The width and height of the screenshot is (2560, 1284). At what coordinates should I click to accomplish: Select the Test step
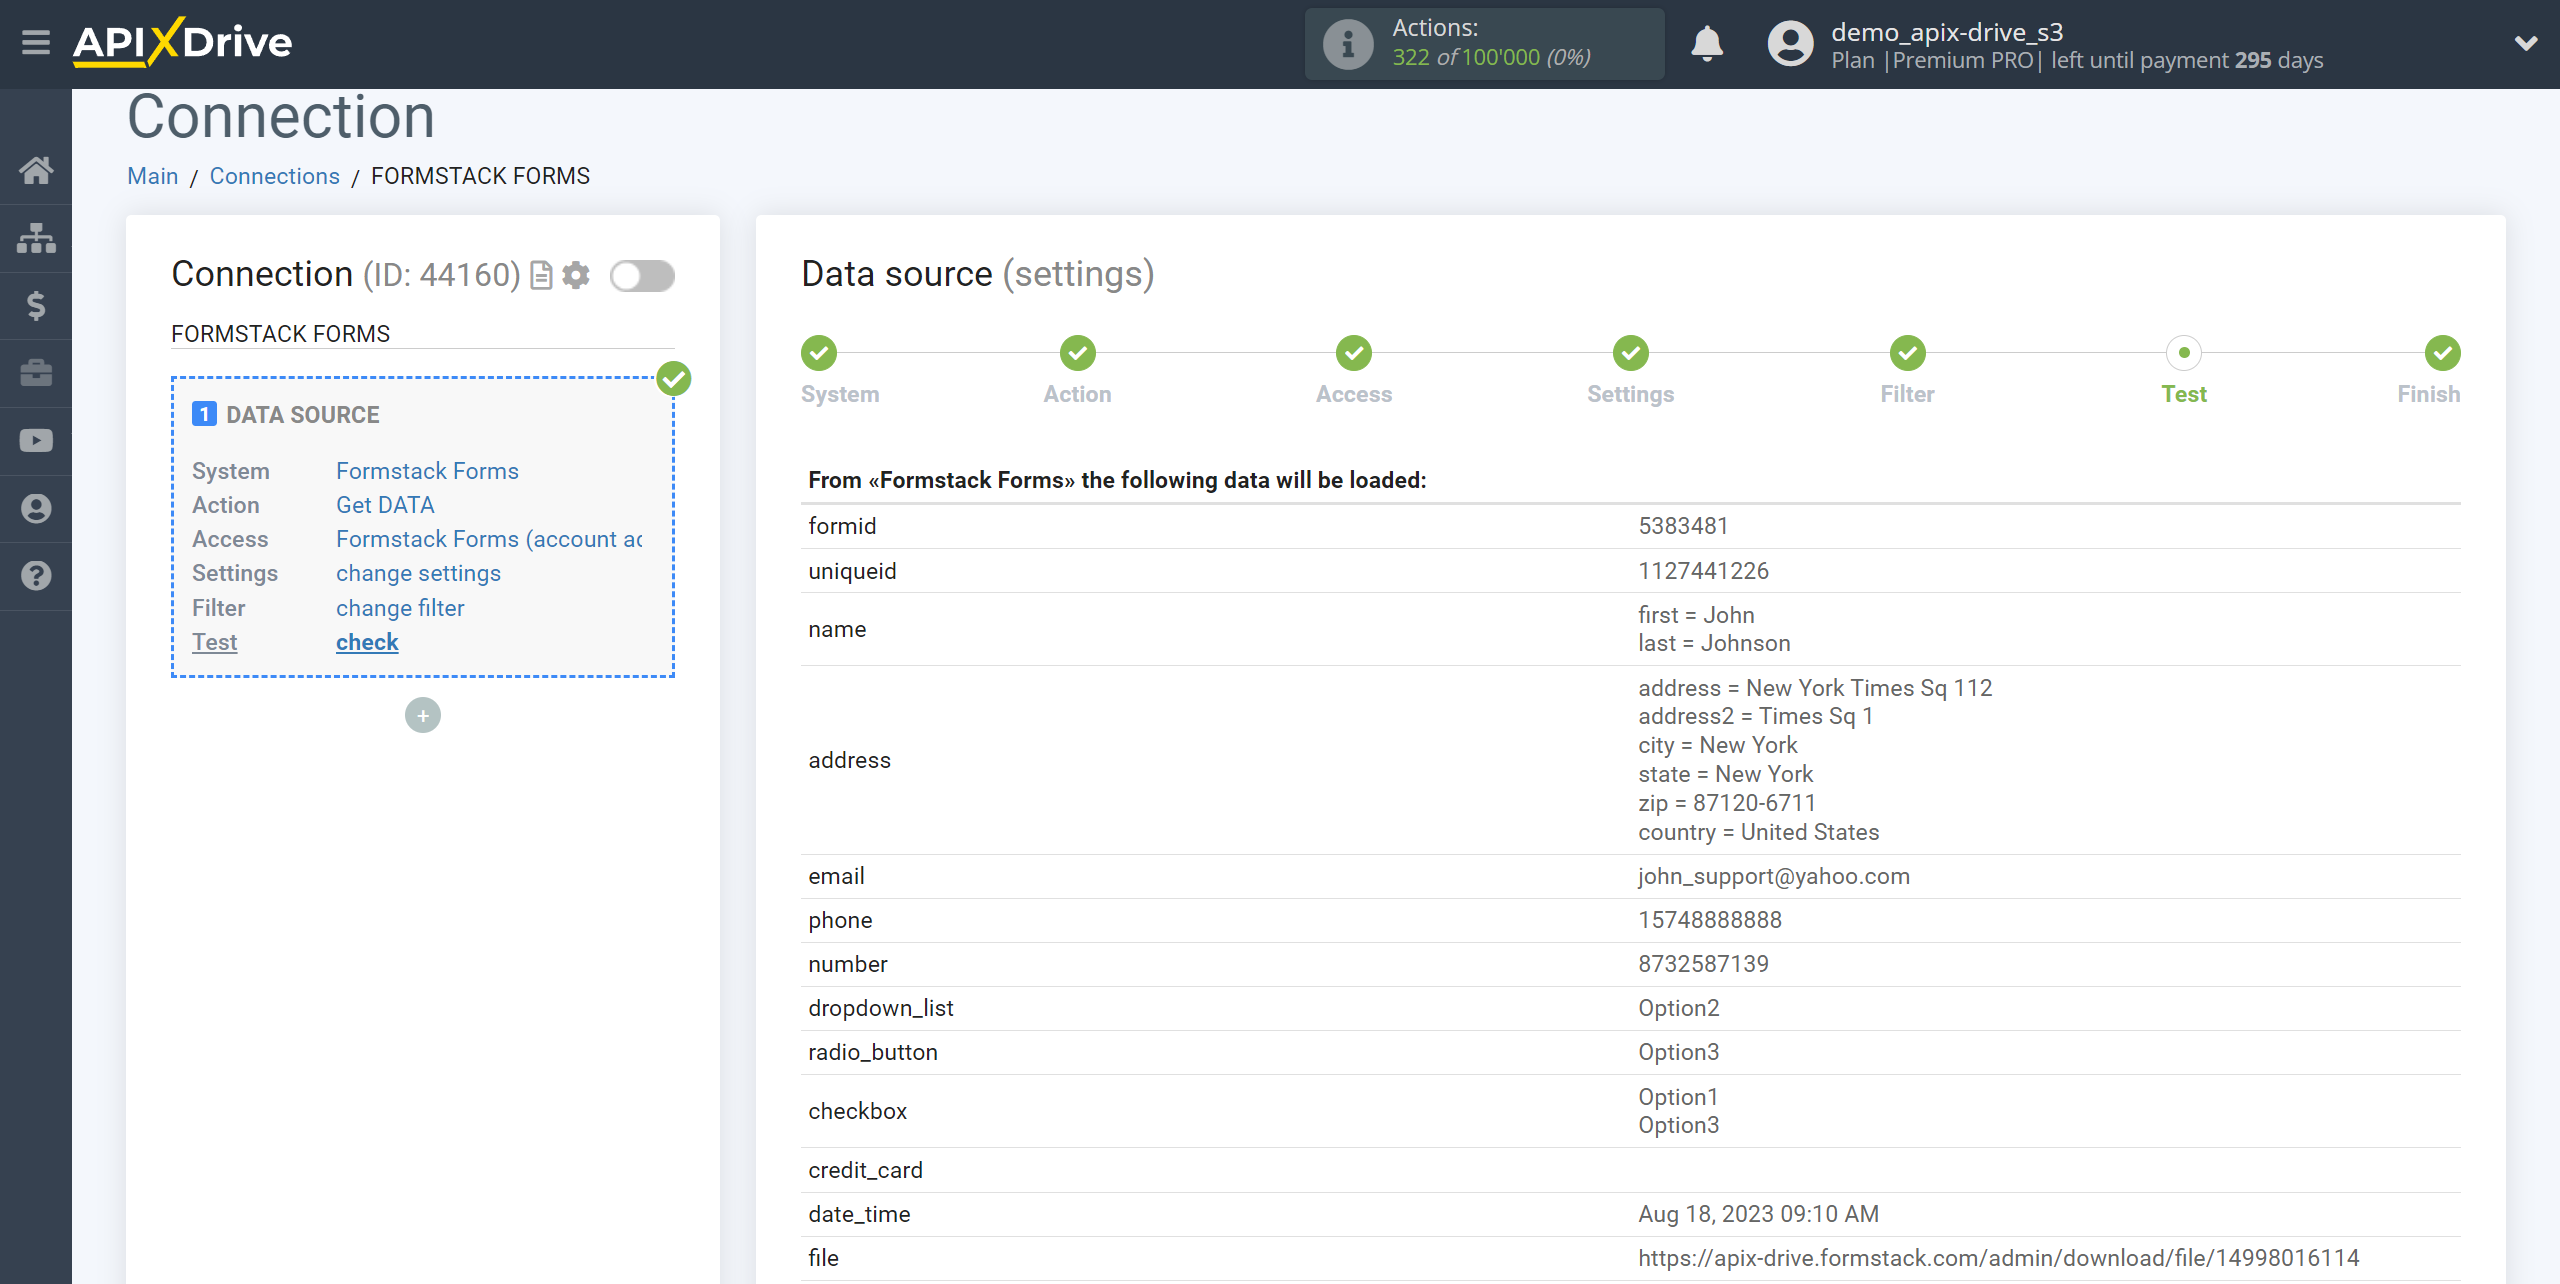click(x=2184, y=394)
